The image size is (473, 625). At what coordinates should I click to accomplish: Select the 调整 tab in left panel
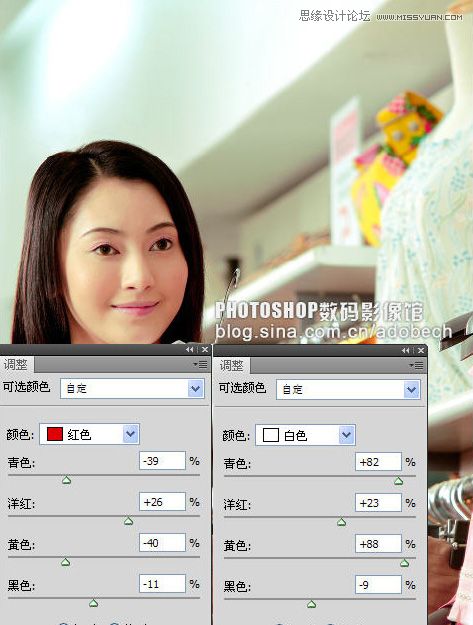pos(16,364)
